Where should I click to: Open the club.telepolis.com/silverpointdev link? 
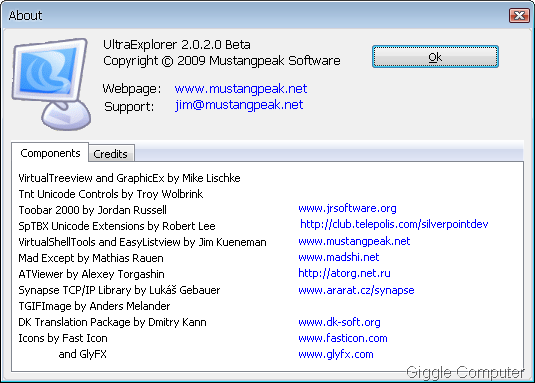tap(394, 224)
